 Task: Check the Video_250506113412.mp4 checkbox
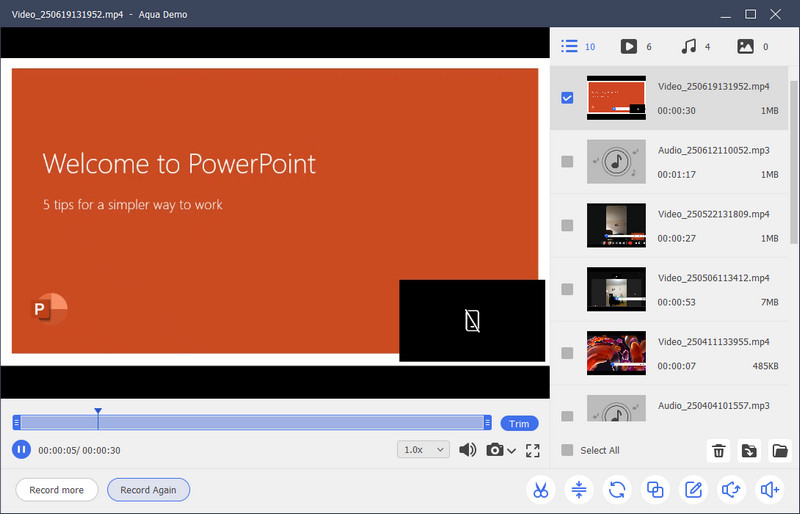coord(567,289)
